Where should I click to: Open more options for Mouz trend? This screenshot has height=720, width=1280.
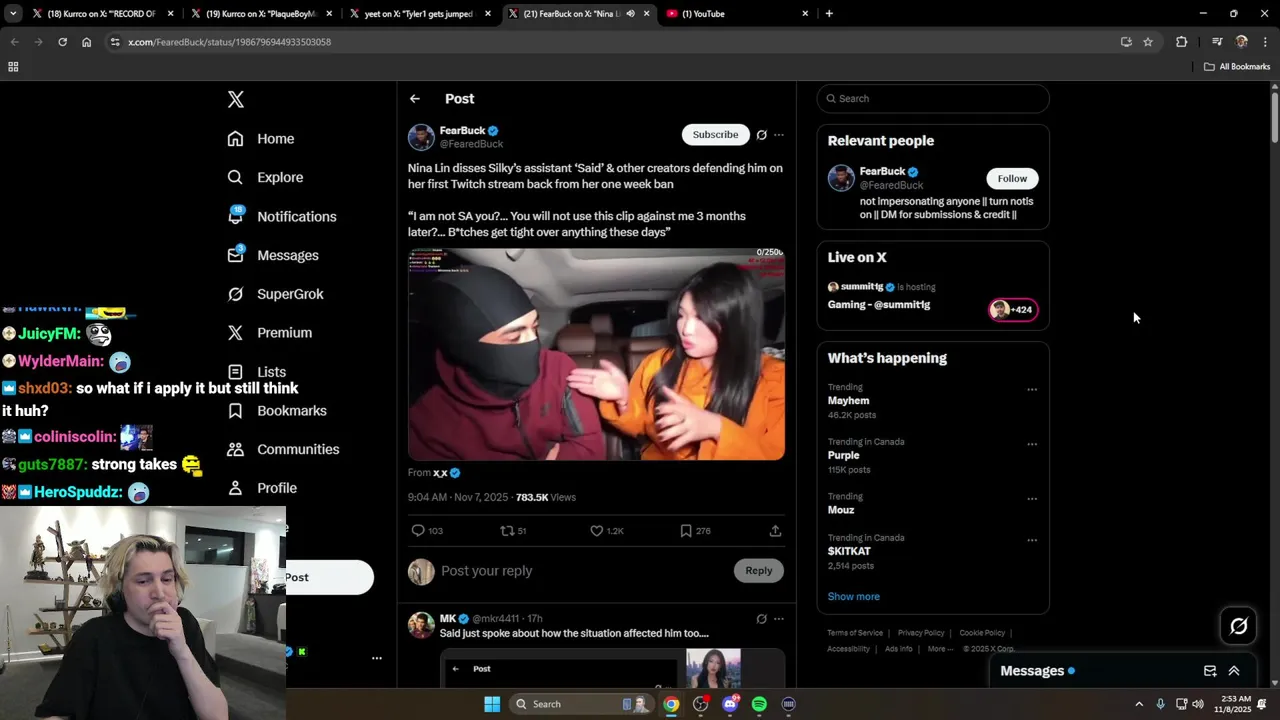1032,499
